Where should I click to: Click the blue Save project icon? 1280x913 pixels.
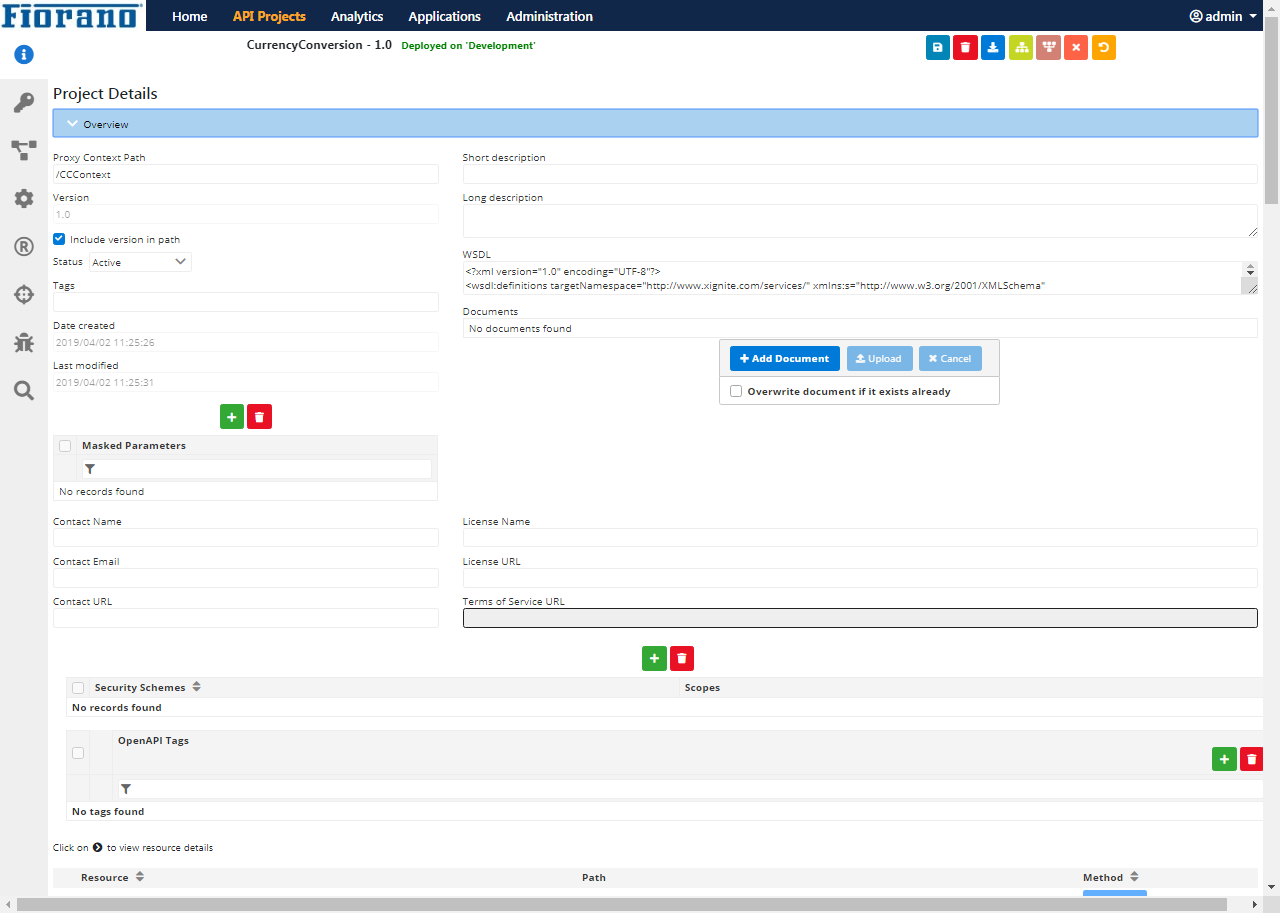[938, 47]
